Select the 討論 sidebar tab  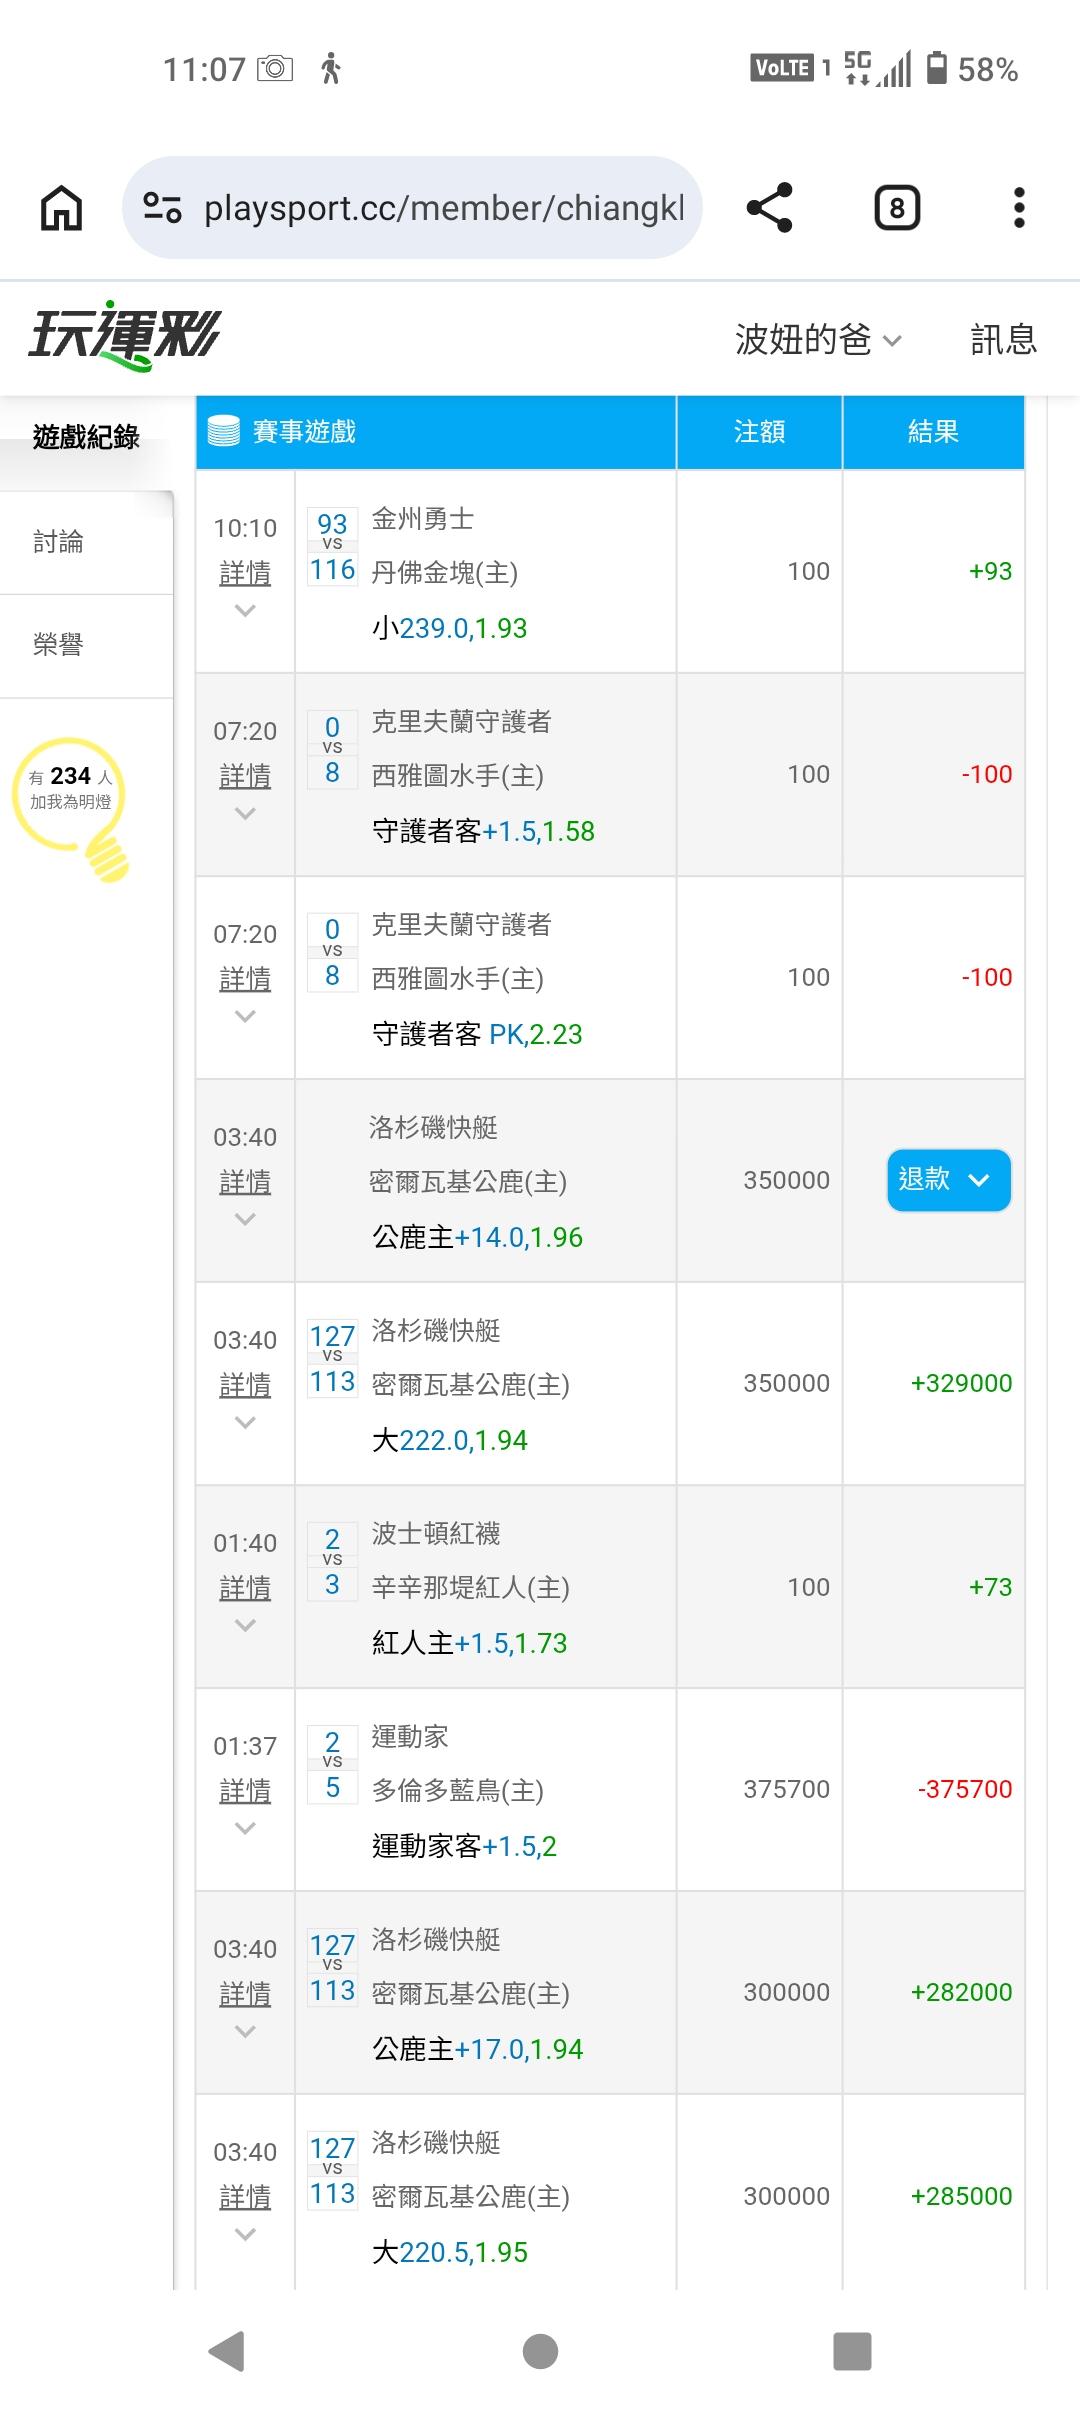tap(59, 542)
